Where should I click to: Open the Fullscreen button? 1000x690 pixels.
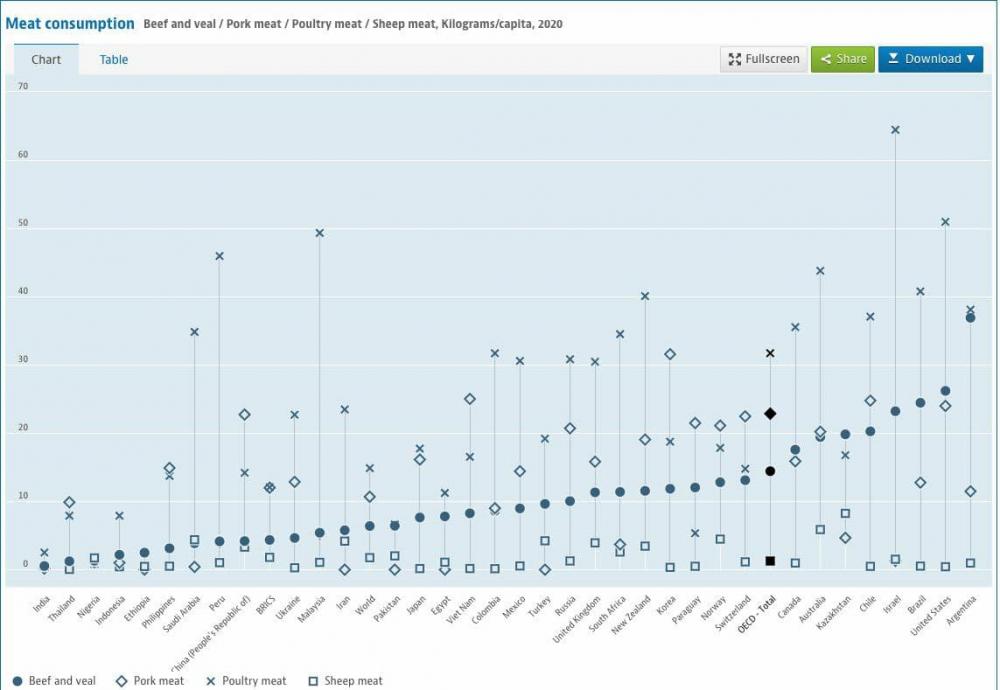pos(763,59)
